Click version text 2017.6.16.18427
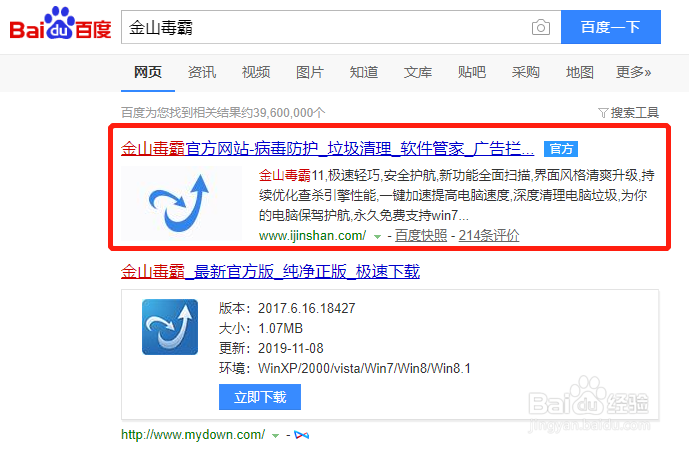The image size is (689, 449). point(306,308)
